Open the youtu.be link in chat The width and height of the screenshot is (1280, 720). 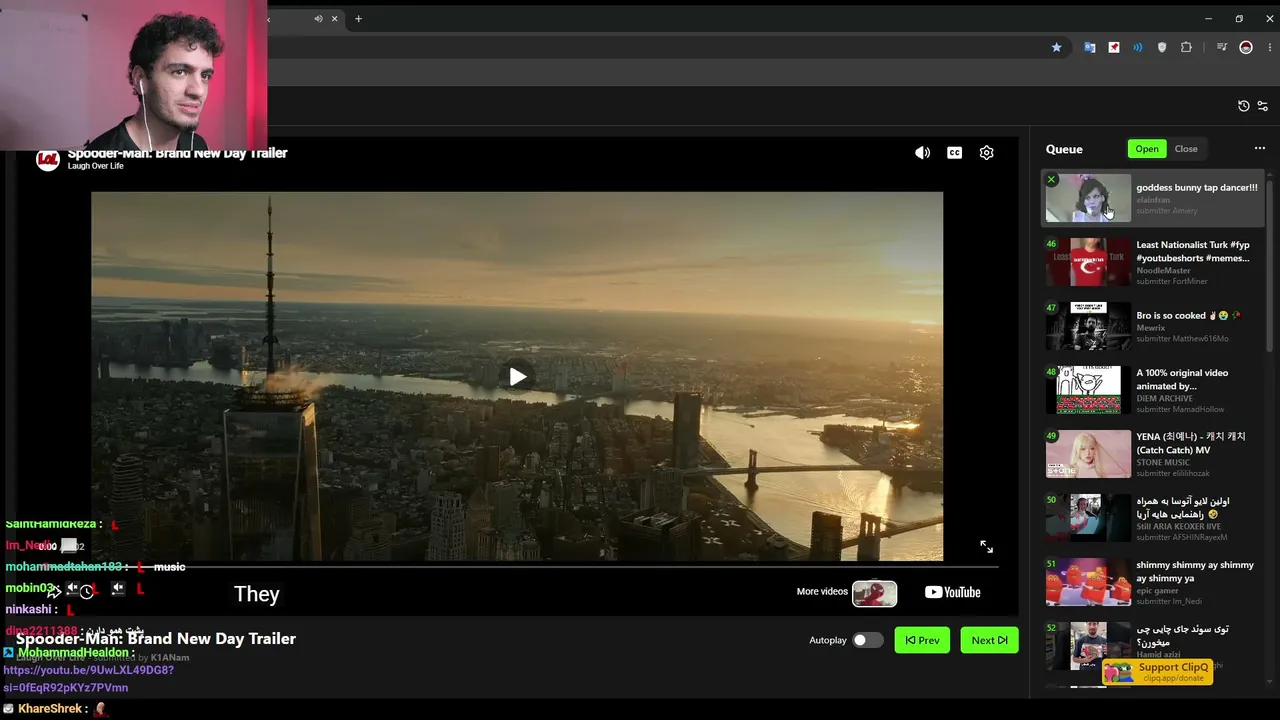coord(88,679)
